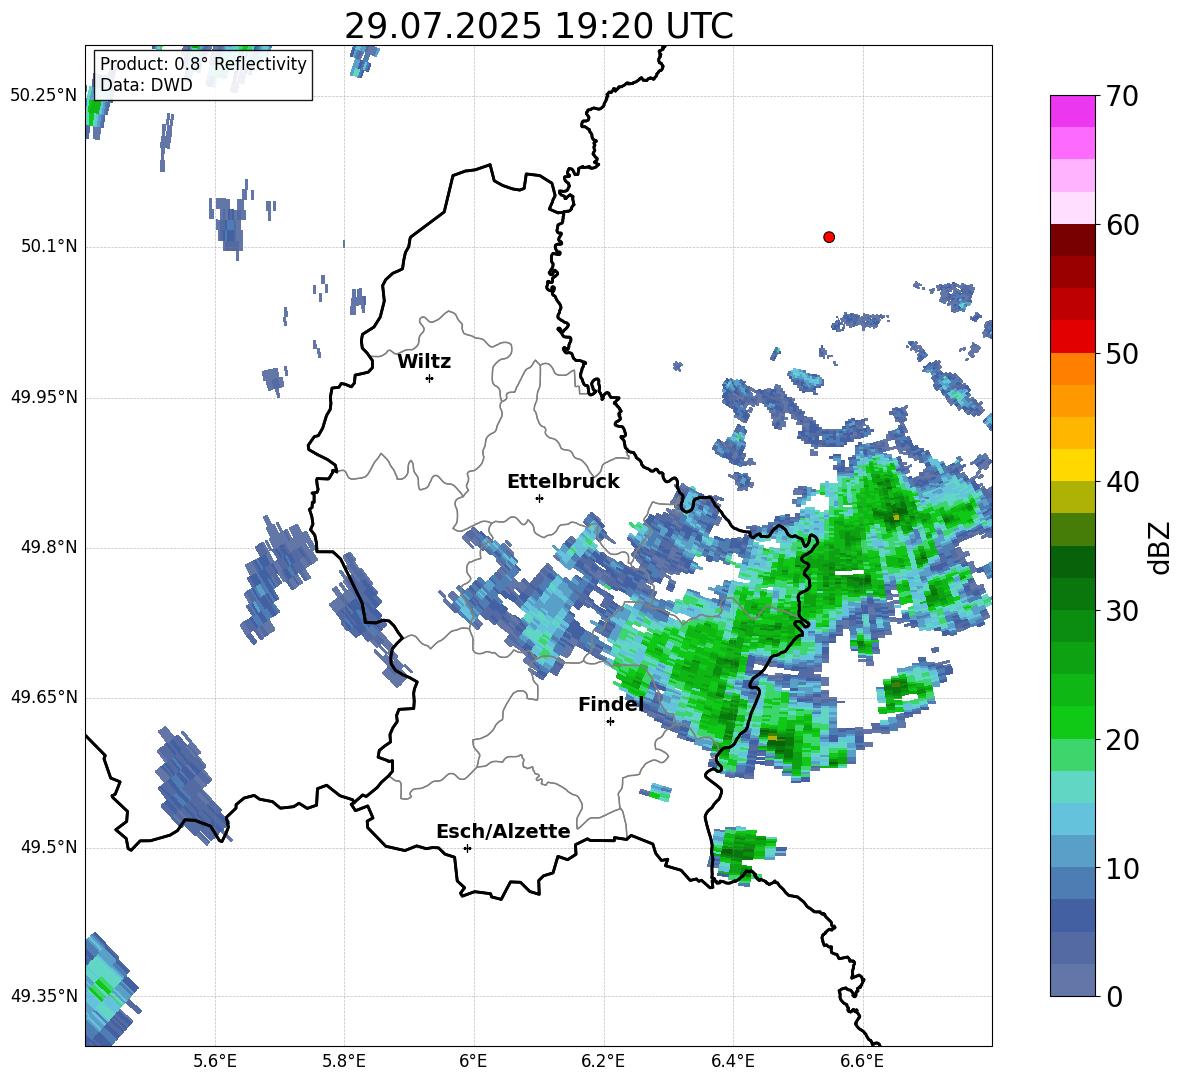The image size is (1184, 1081).
Task: Click the Ettelbruck station cross marker
Action: point(539,498)
